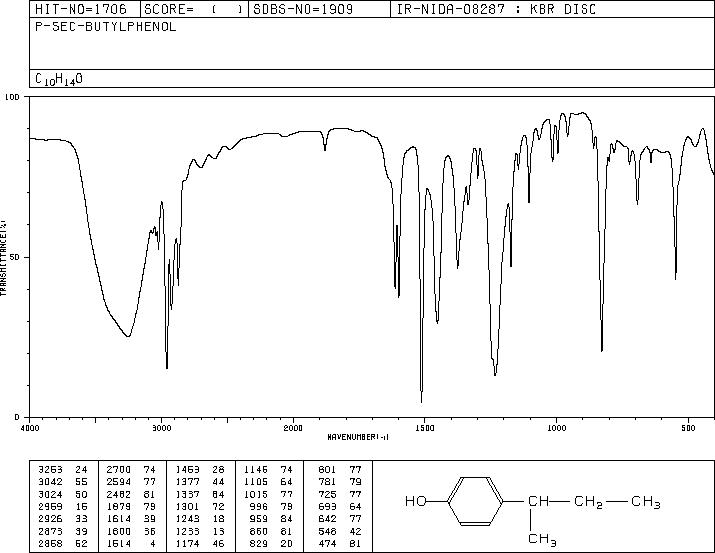
Task: Click the 4000 wavenumber axis label
Action: [x=30, y=428]
